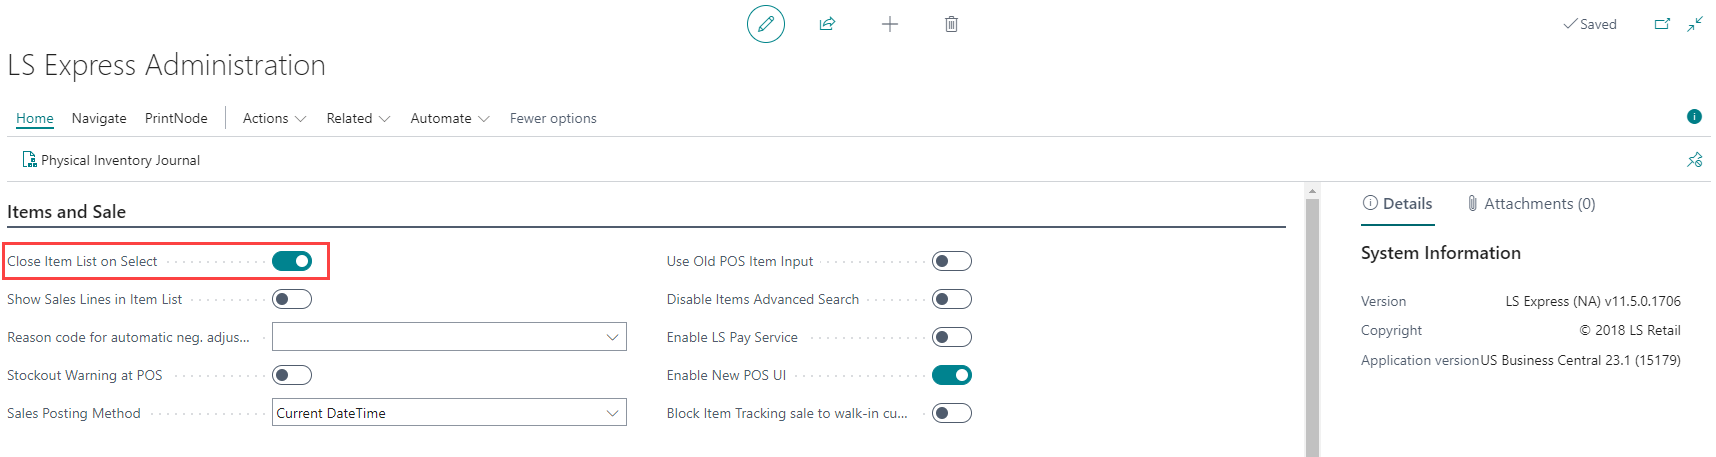Click the pencil edit icon
This screenshot has width=1716, height=457.
click(x=766, y=24)
